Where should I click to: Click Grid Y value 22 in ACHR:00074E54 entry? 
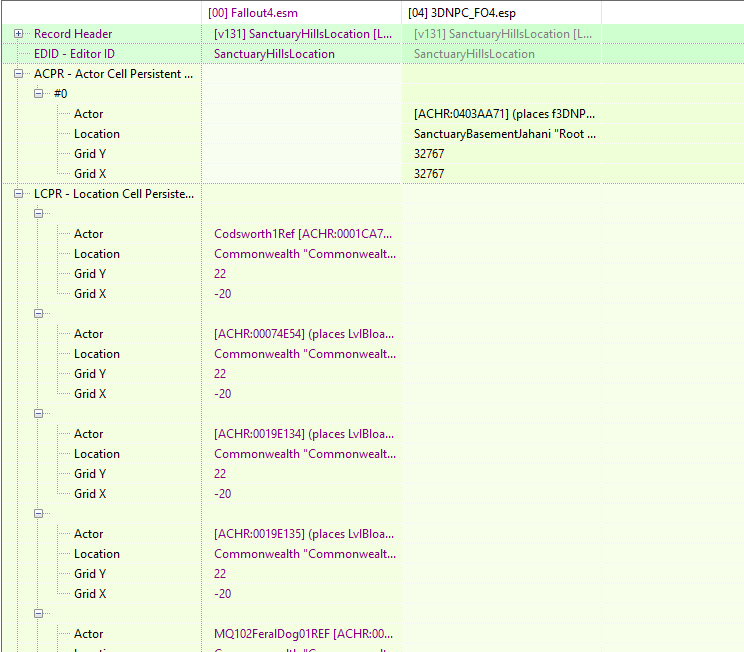(220, 373)
